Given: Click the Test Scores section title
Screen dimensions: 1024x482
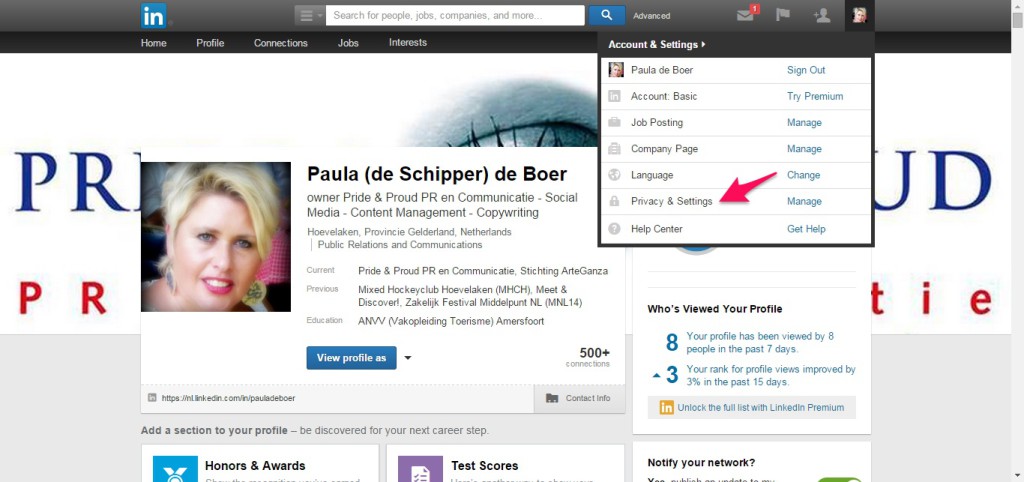Looking at the screenshot, I should 484,466.
